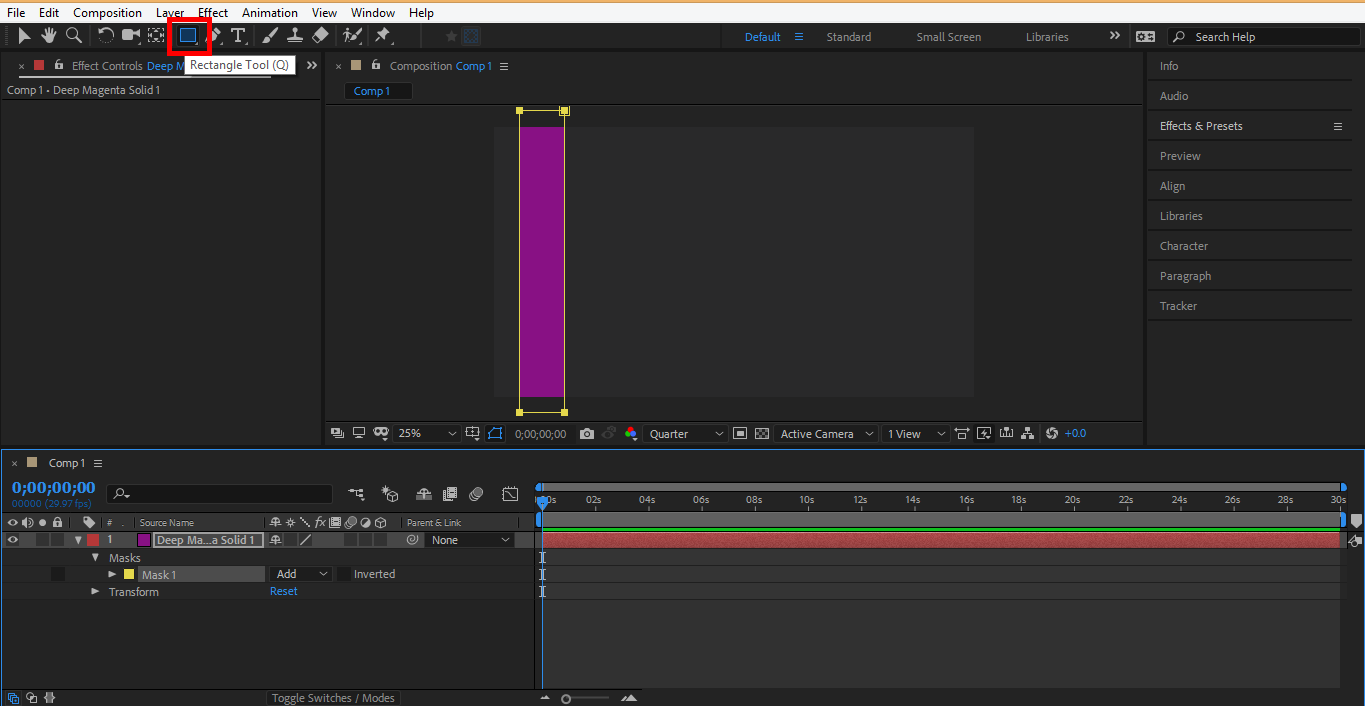1365x706 pixels.
Task: Click Reset next to Transform
Action: [284, 592]
